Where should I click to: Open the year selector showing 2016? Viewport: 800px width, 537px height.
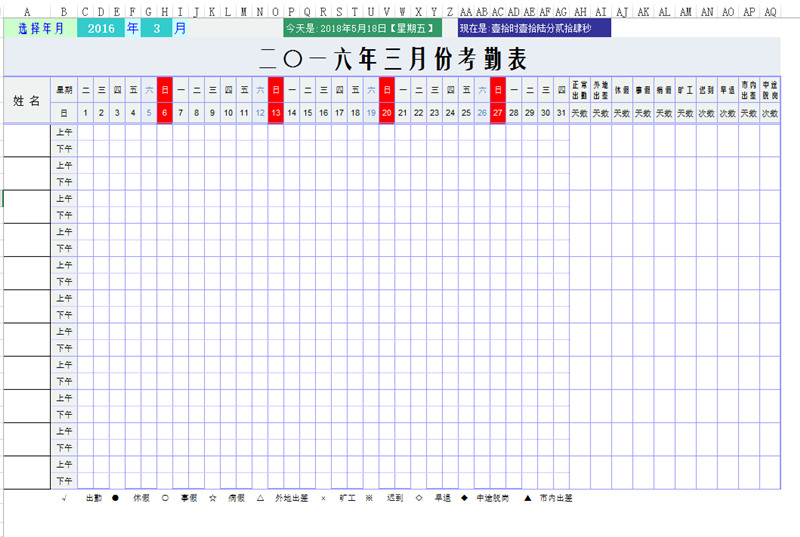tap(100, 28)
